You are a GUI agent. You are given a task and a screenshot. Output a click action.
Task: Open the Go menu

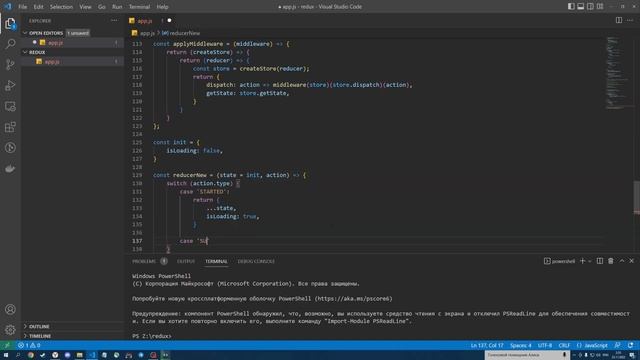point(102,7)
